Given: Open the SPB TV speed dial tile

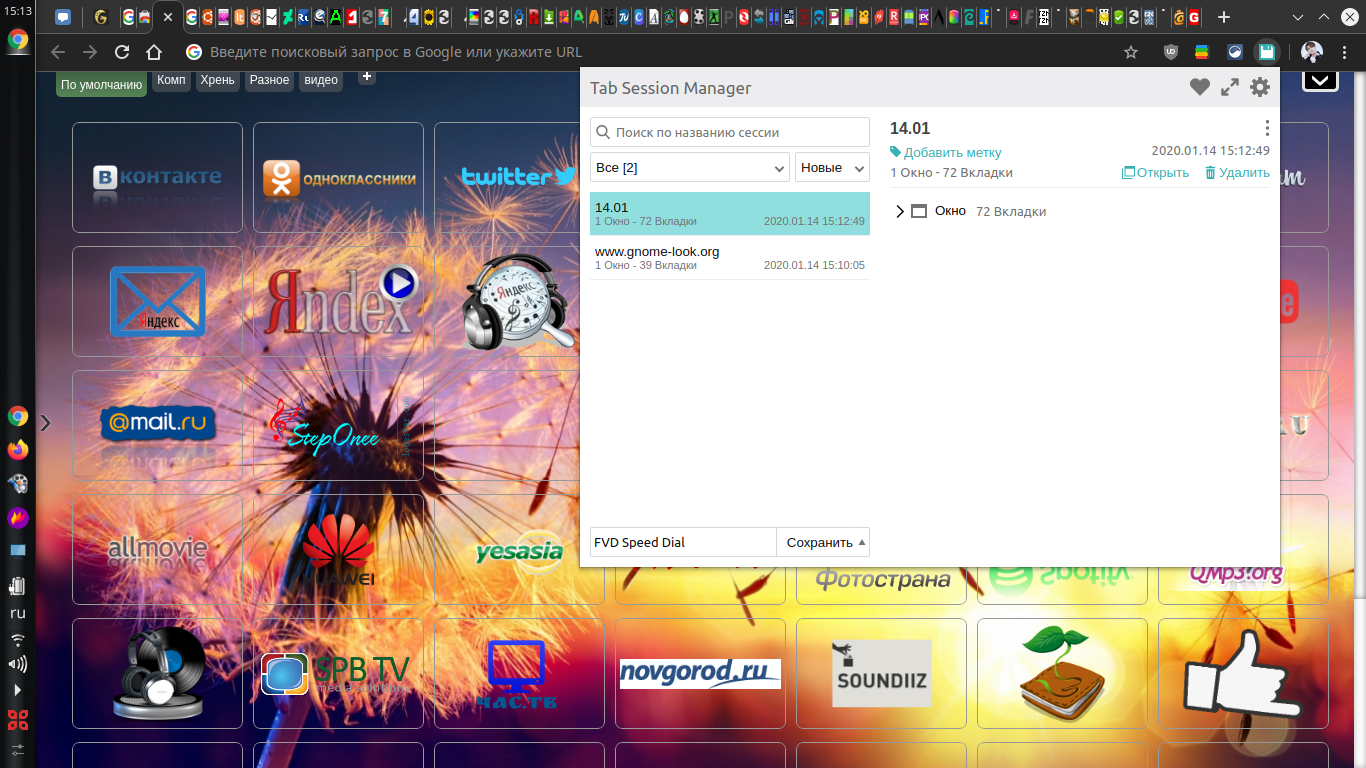Looking at the screenshot, I should point(338,673).
